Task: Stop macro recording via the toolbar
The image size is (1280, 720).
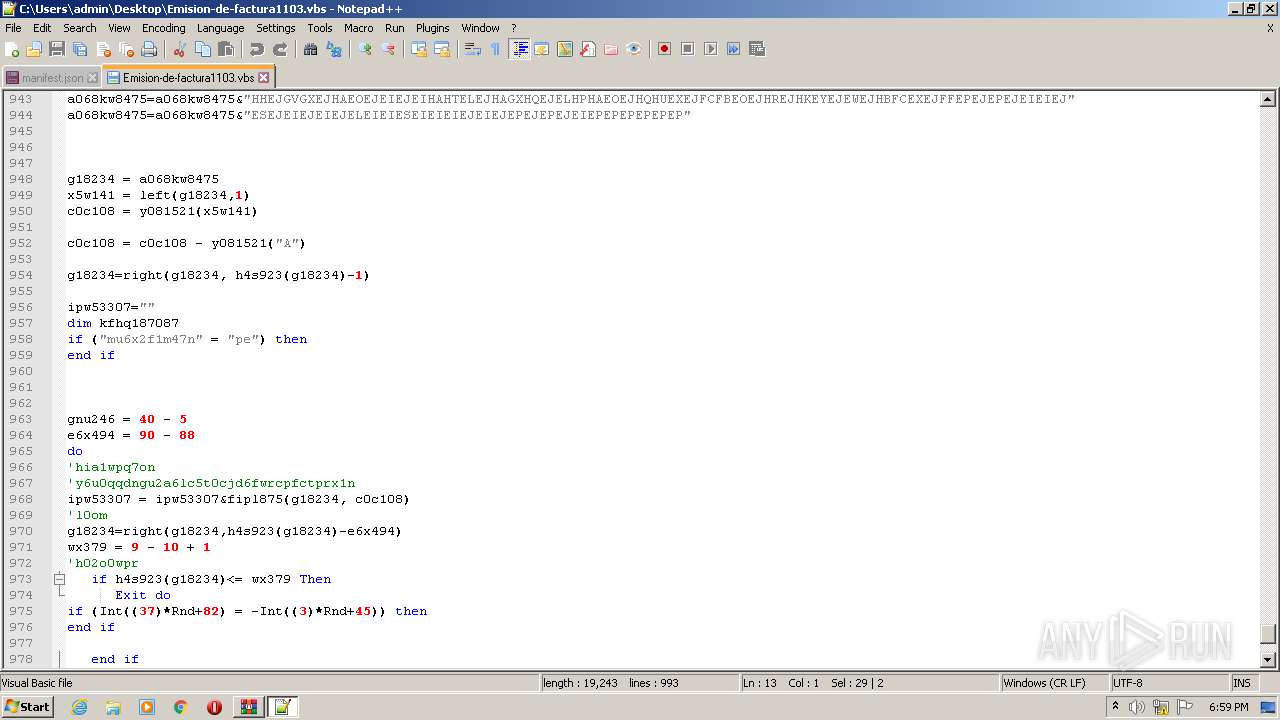Action: [x=687, y=49]
